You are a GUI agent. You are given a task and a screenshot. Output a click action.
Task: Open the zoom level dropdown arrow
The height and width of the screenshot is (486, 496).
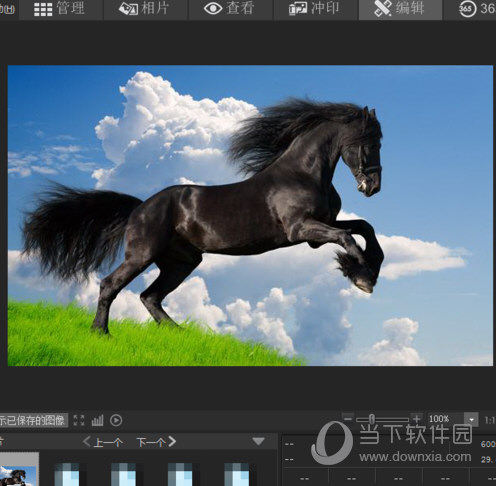pyautogui.click(x=471, y=419)
